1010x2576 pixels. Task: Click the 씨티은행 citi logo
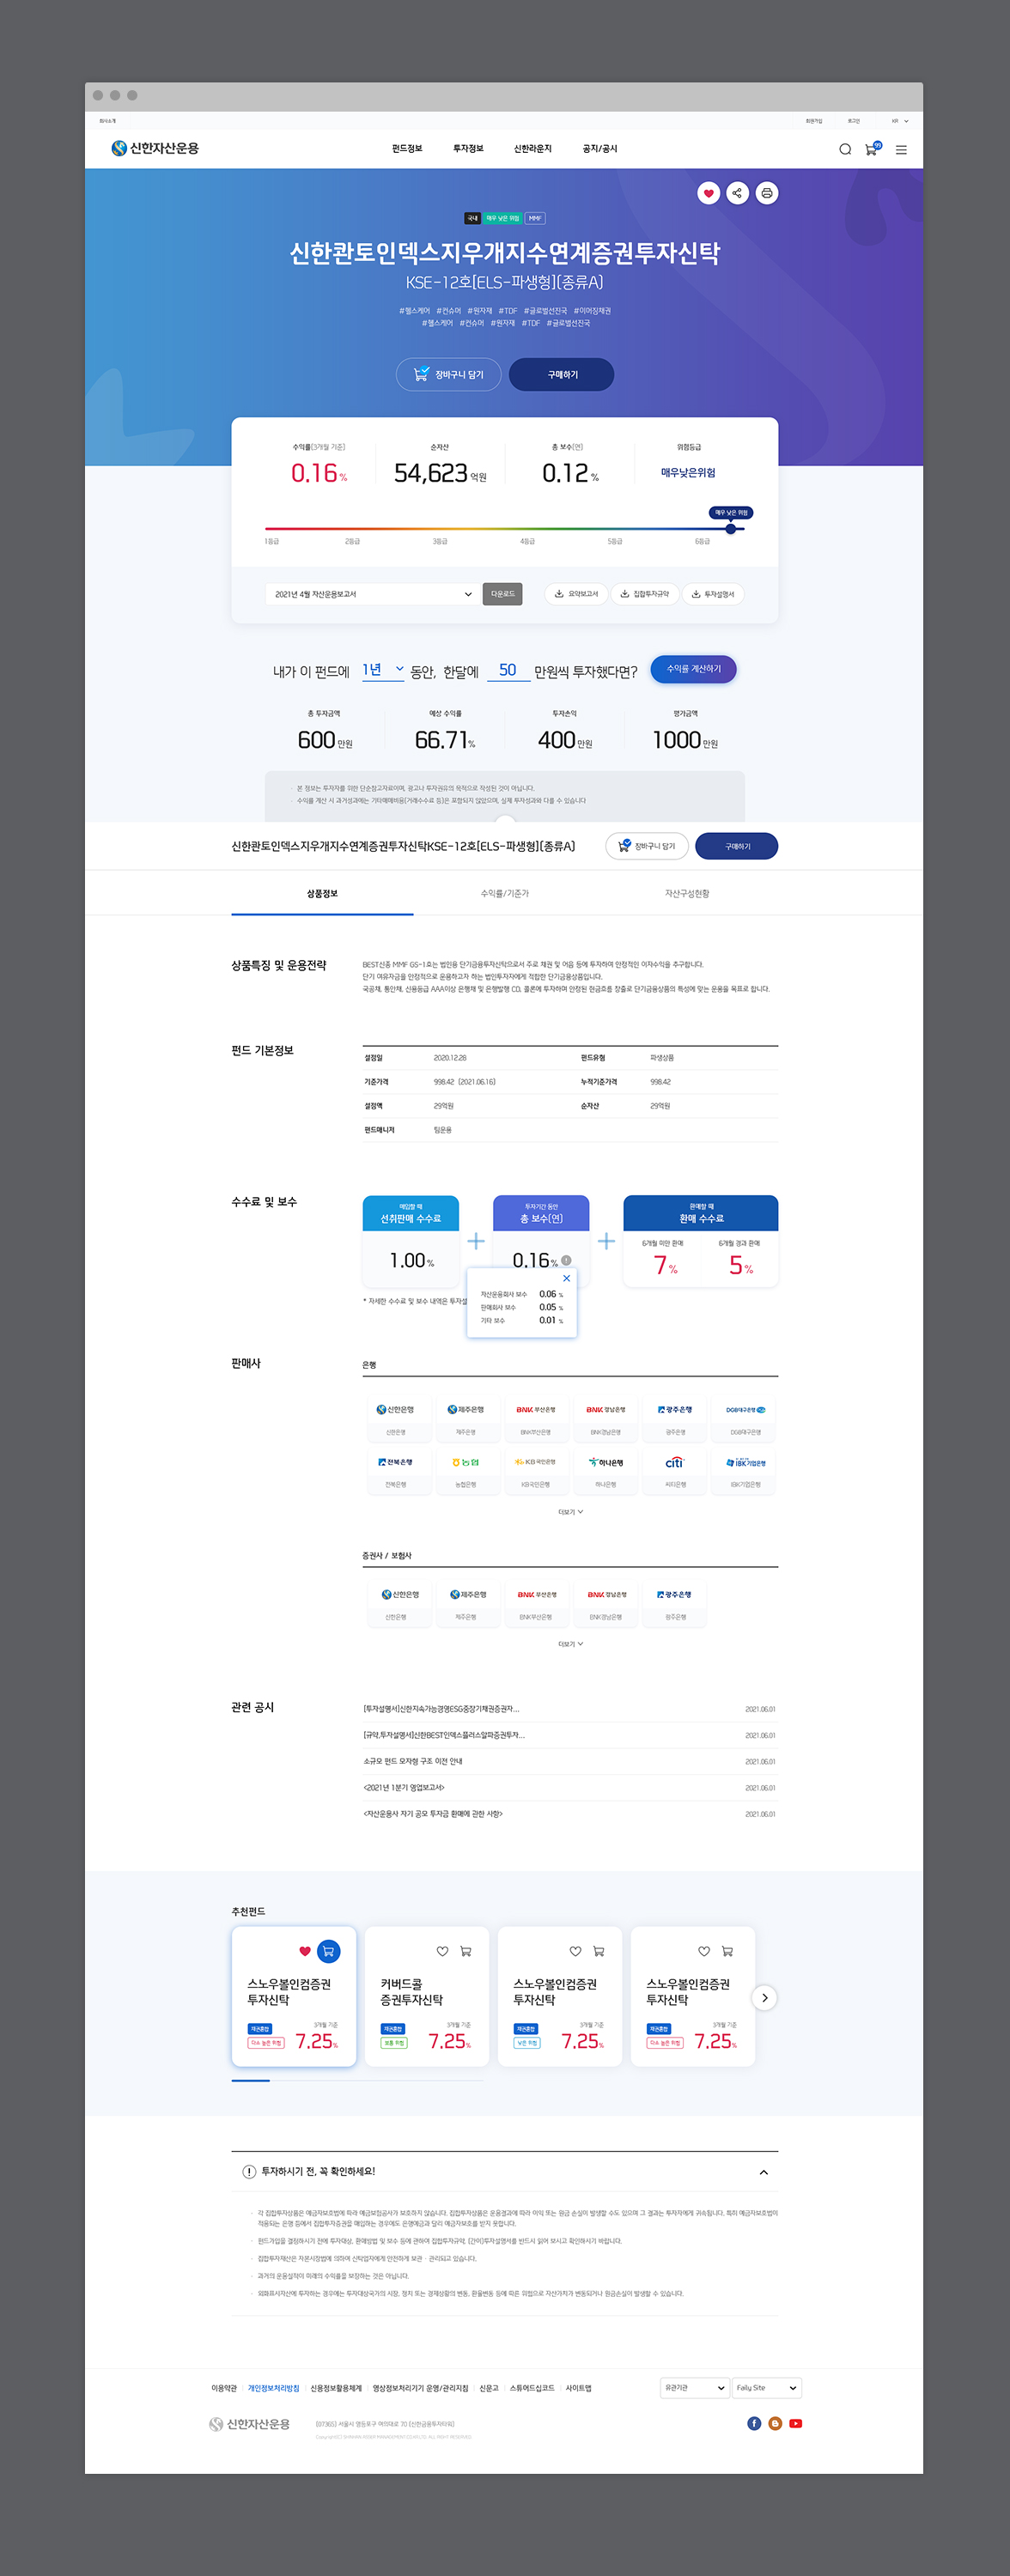coord(675,1462)
